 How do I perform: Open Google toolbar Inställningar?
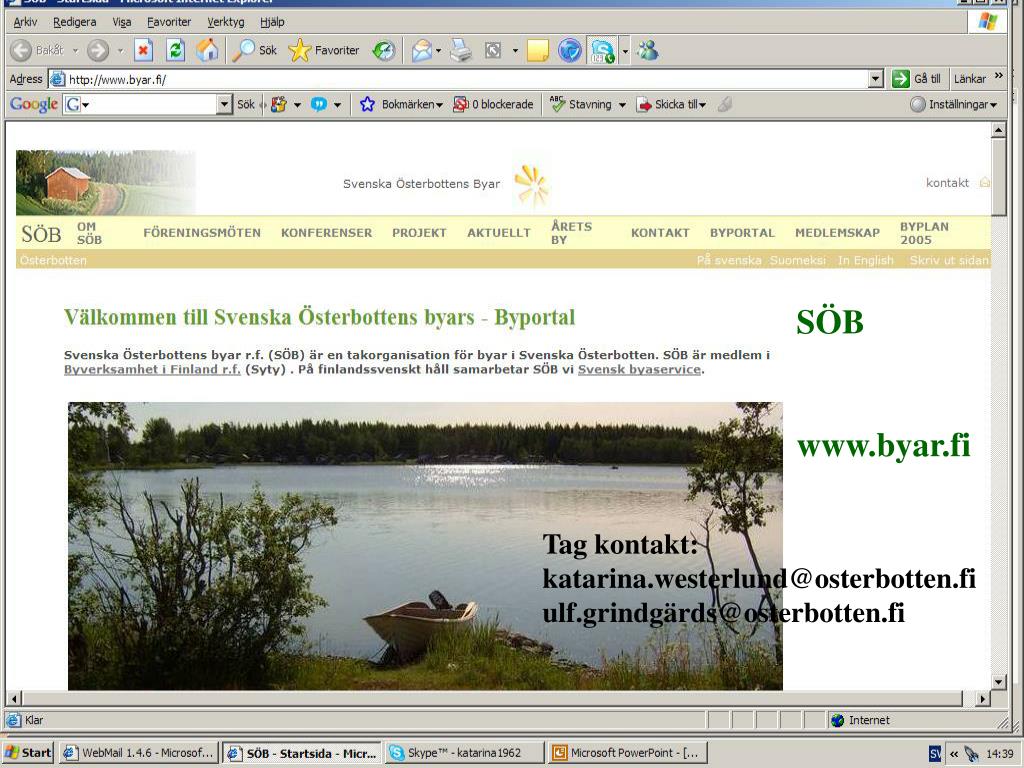953,104
